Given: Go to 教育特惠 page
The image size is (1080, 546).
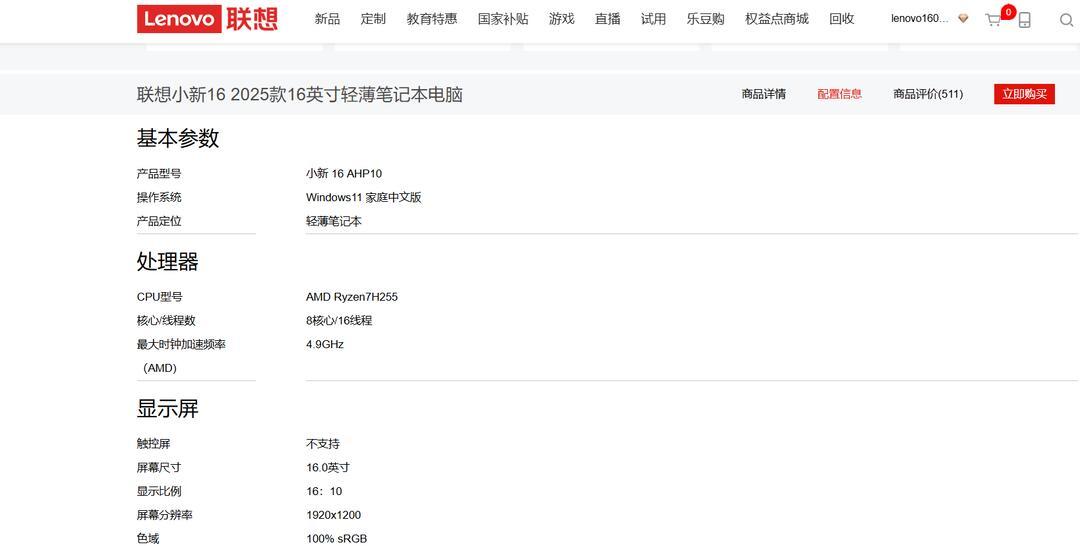Looking at the screenshot, I should click(x=432, y=19).
